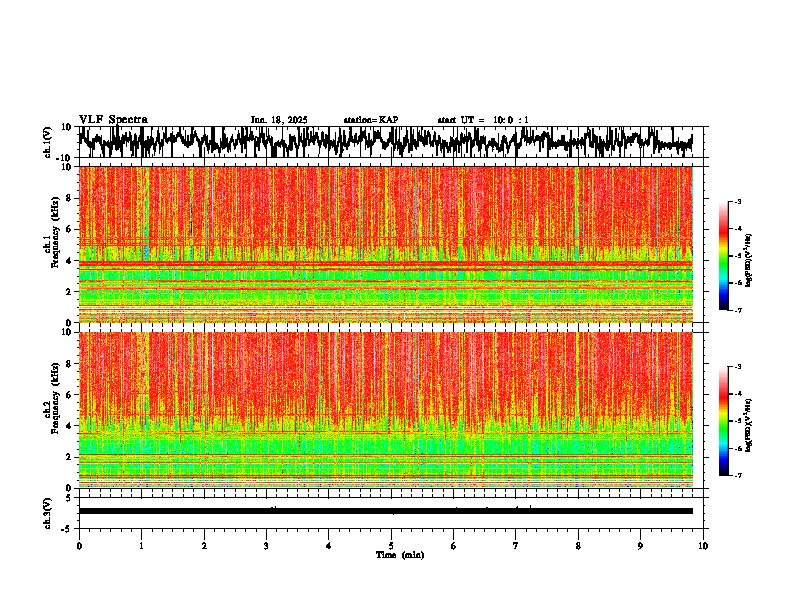
Task: Click time axis end tick label "10"
Action: pos(703,546)
